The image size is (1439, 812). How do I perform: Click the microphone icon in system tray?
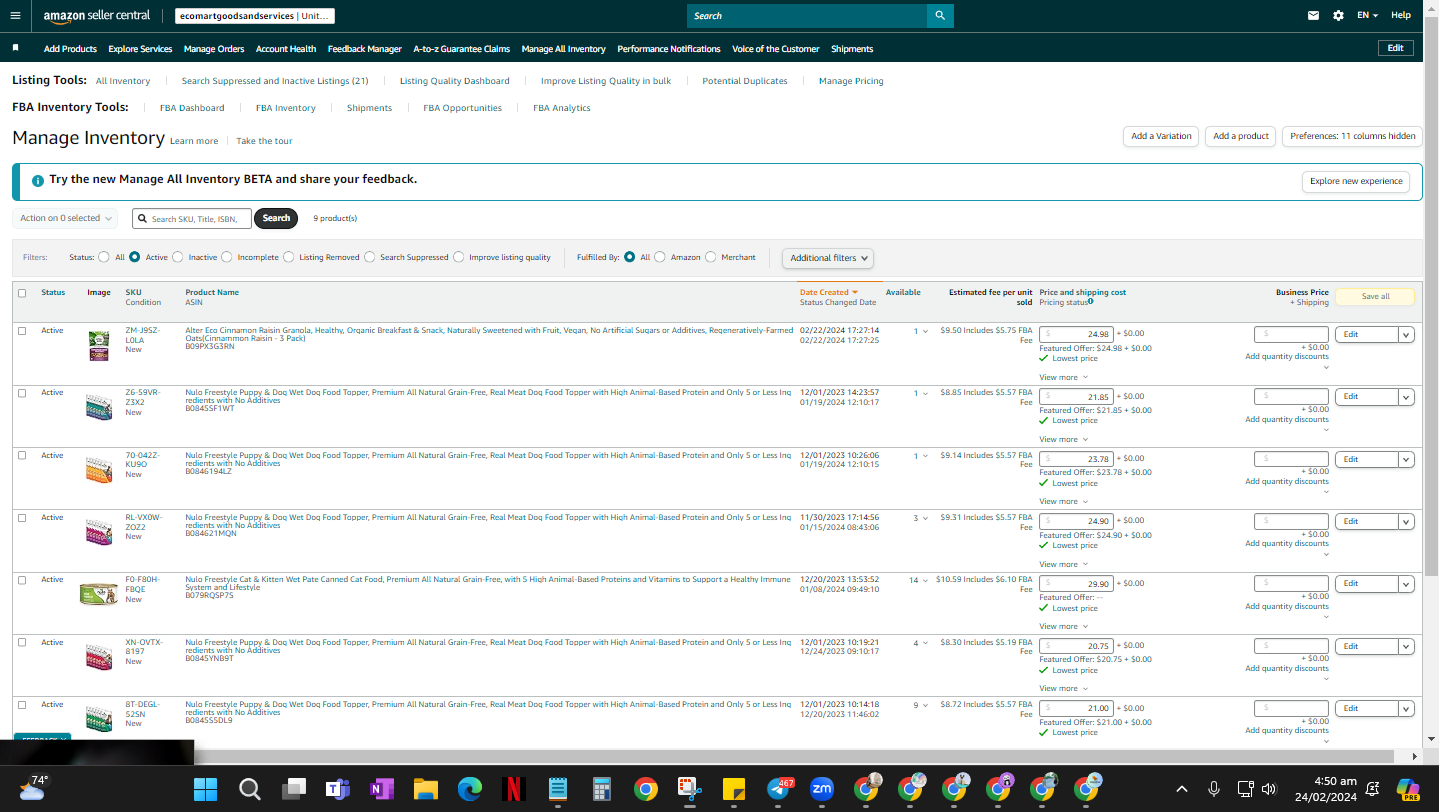1214,789
